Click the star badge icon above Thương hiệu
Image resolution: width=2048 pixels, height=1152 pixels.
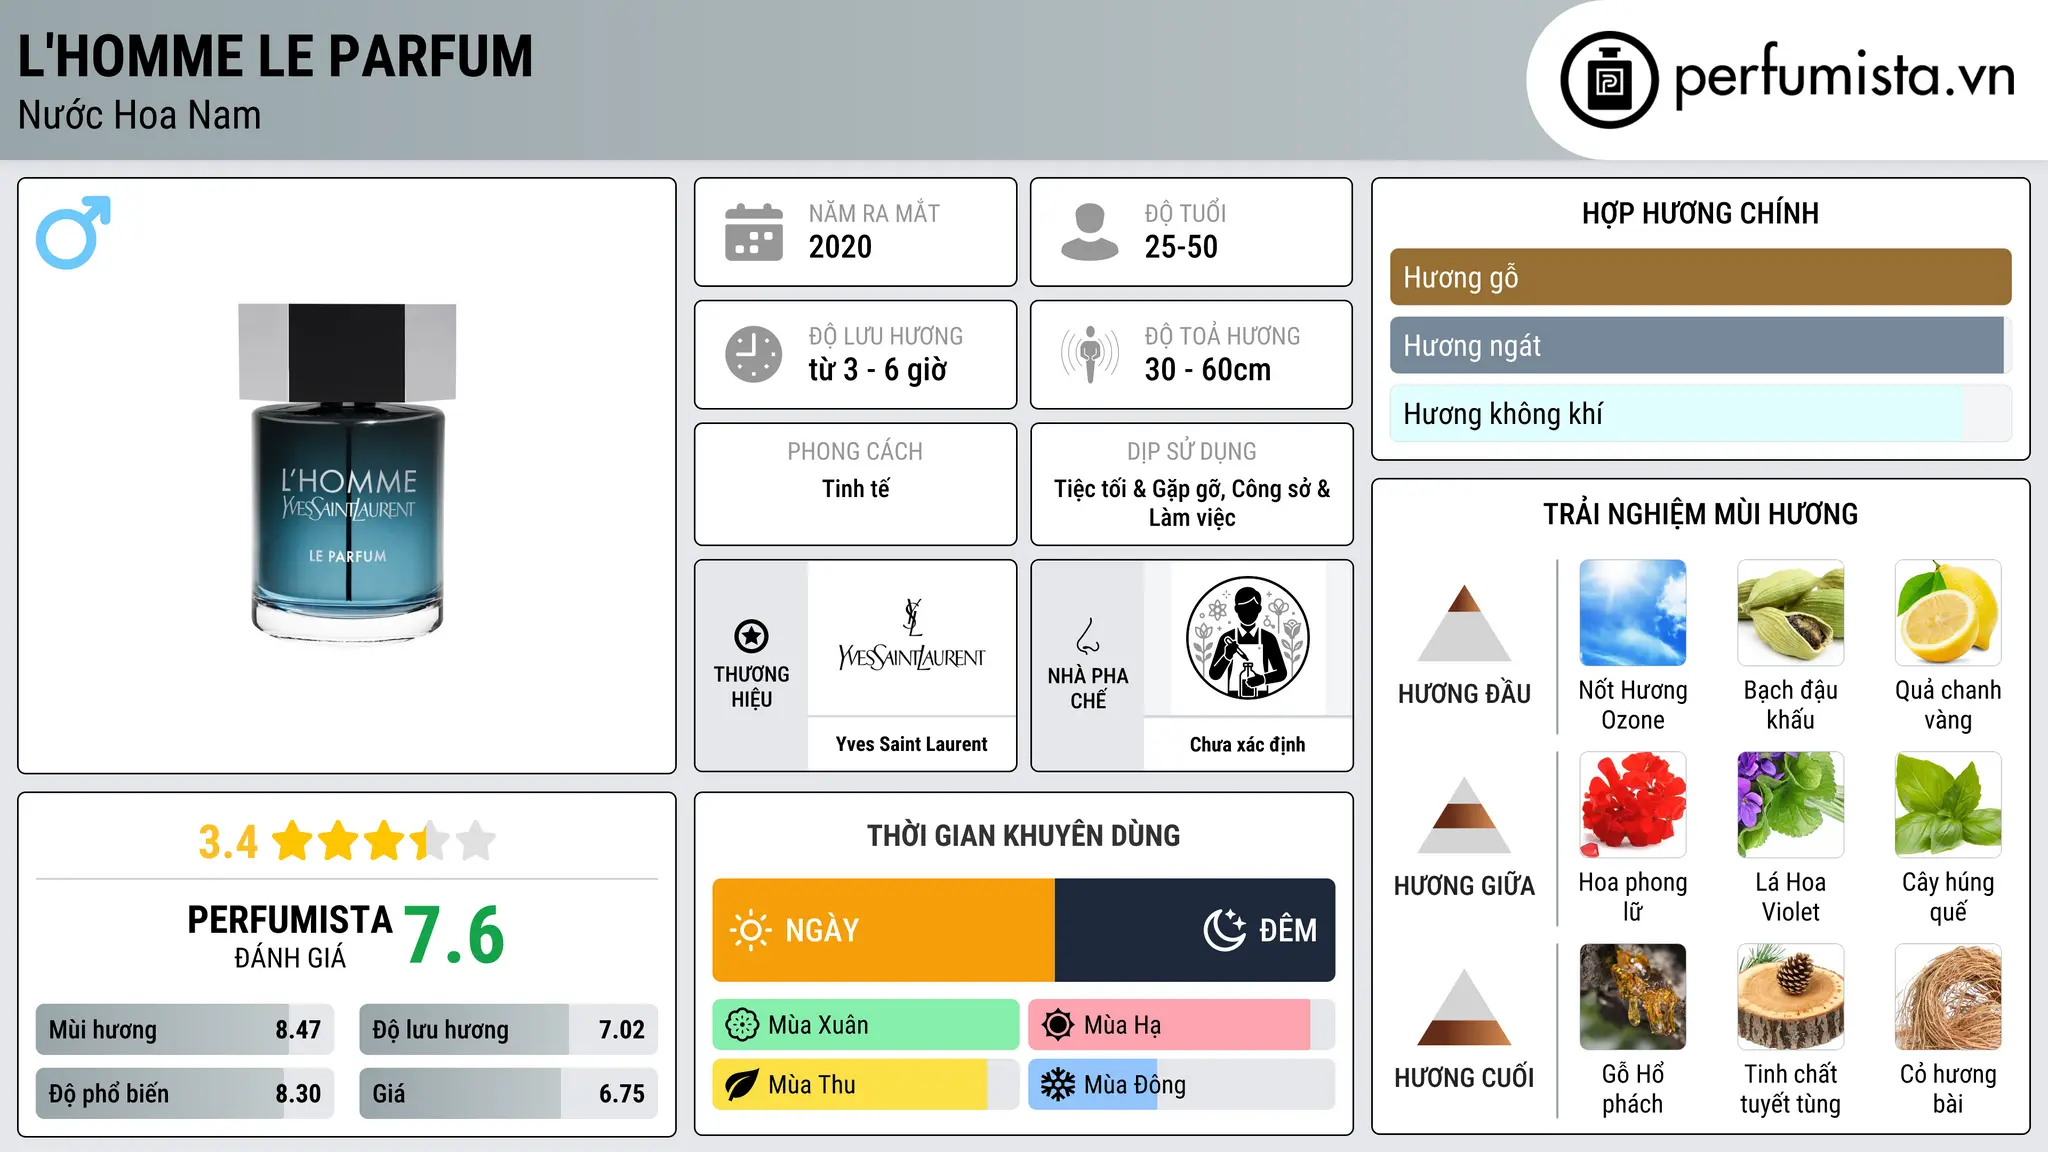click(751, 636)
